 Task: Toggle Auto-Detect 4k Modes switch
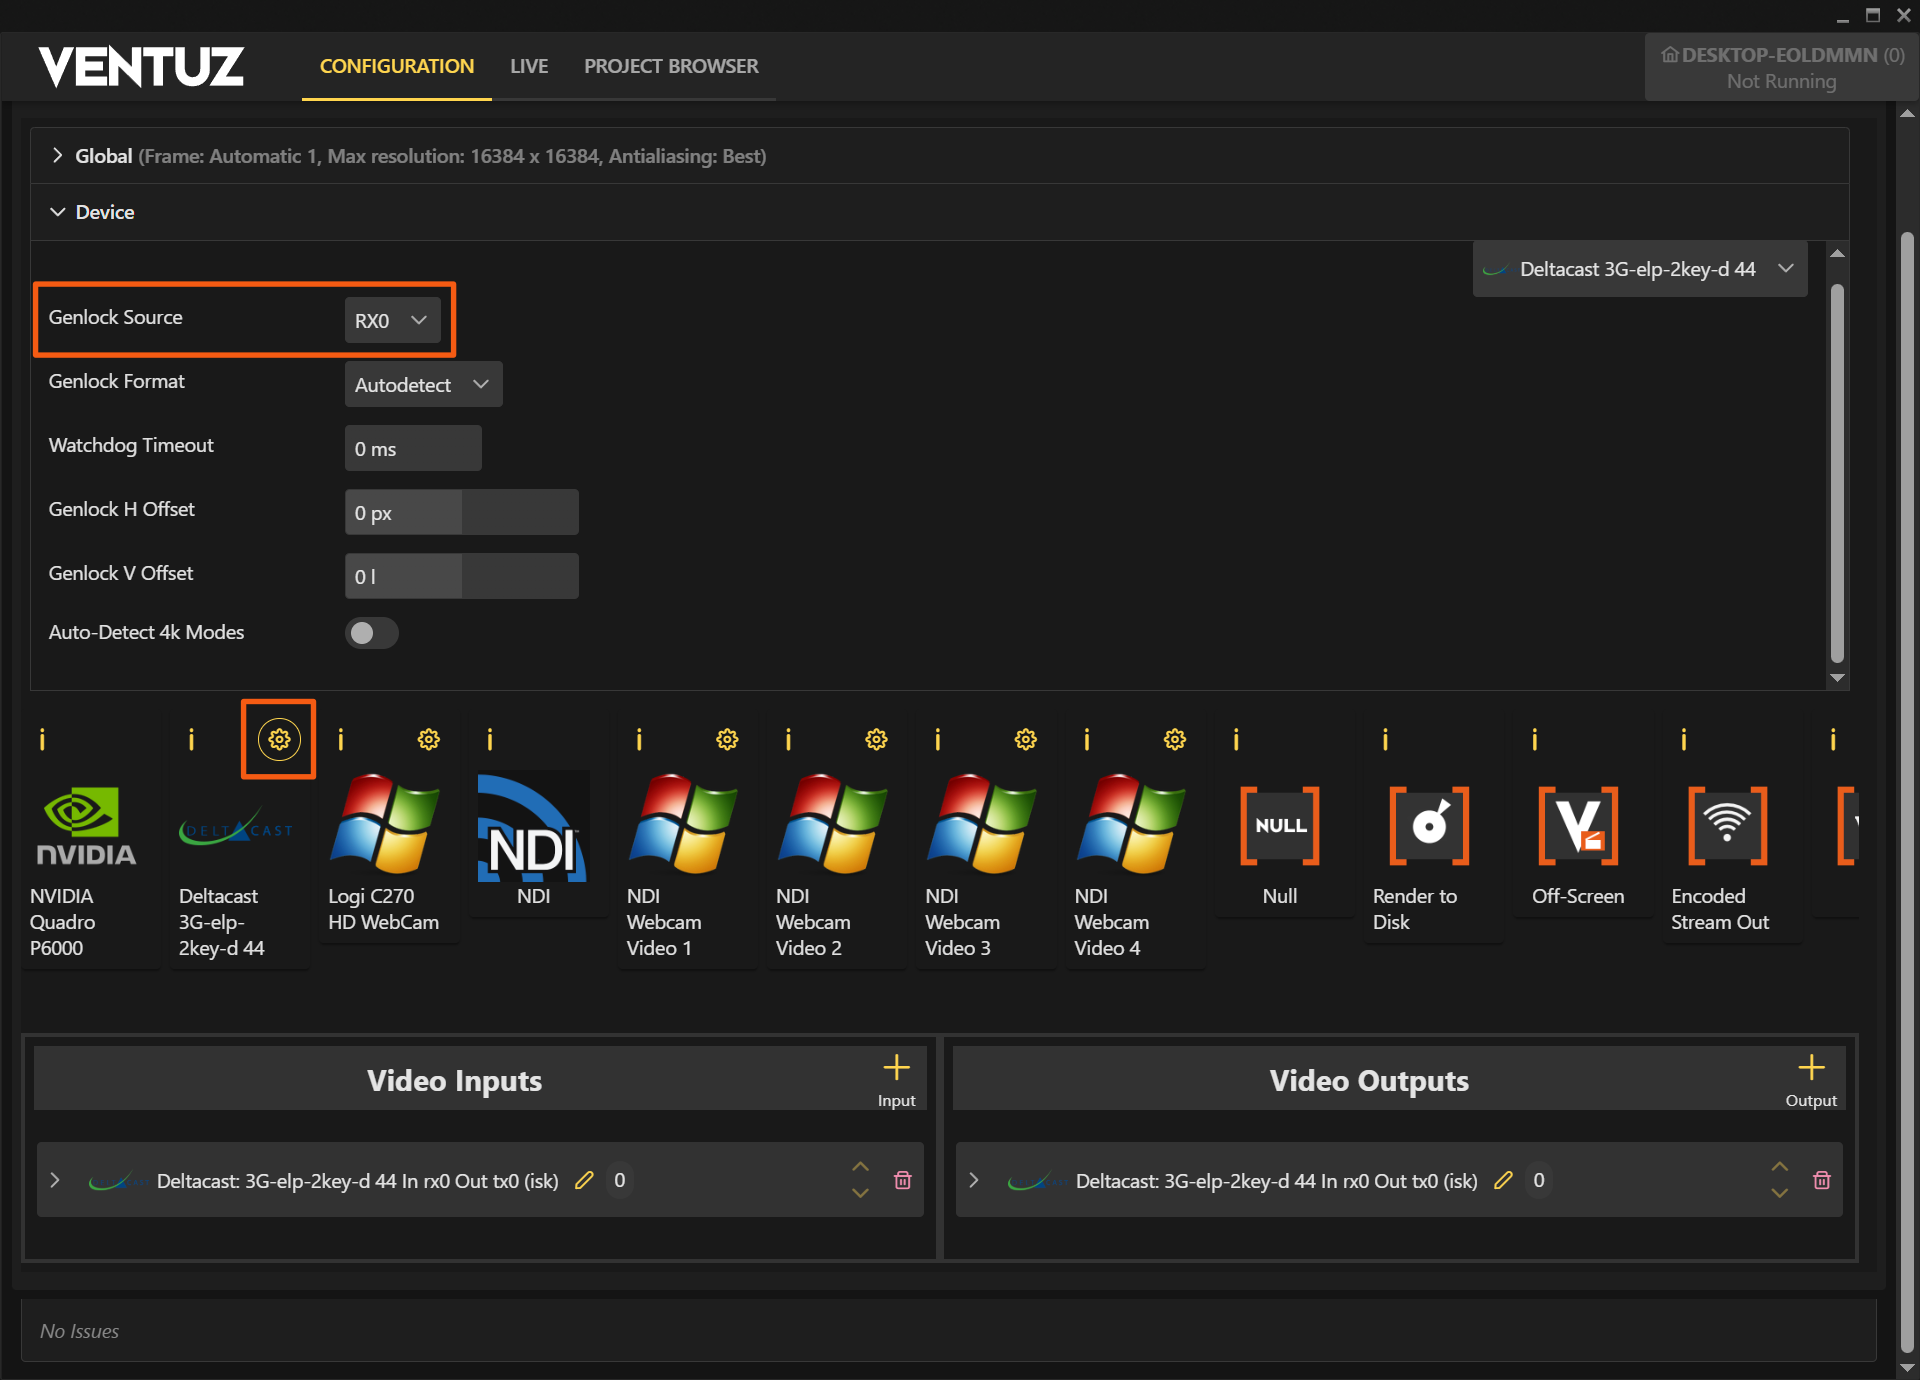(x=371, y=633)
